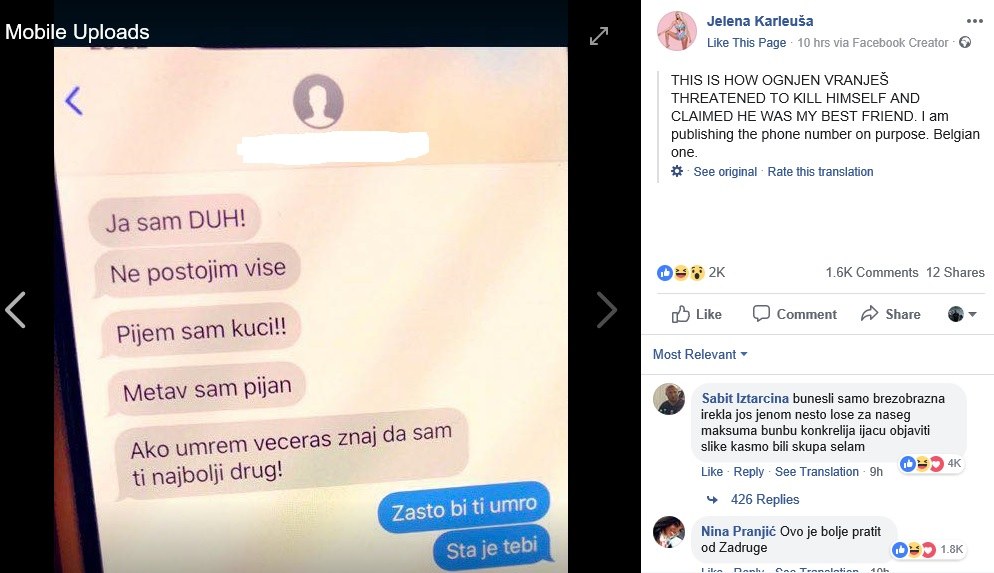
Task: Advance to the next photo with right arrow
Action: point(607,310)
